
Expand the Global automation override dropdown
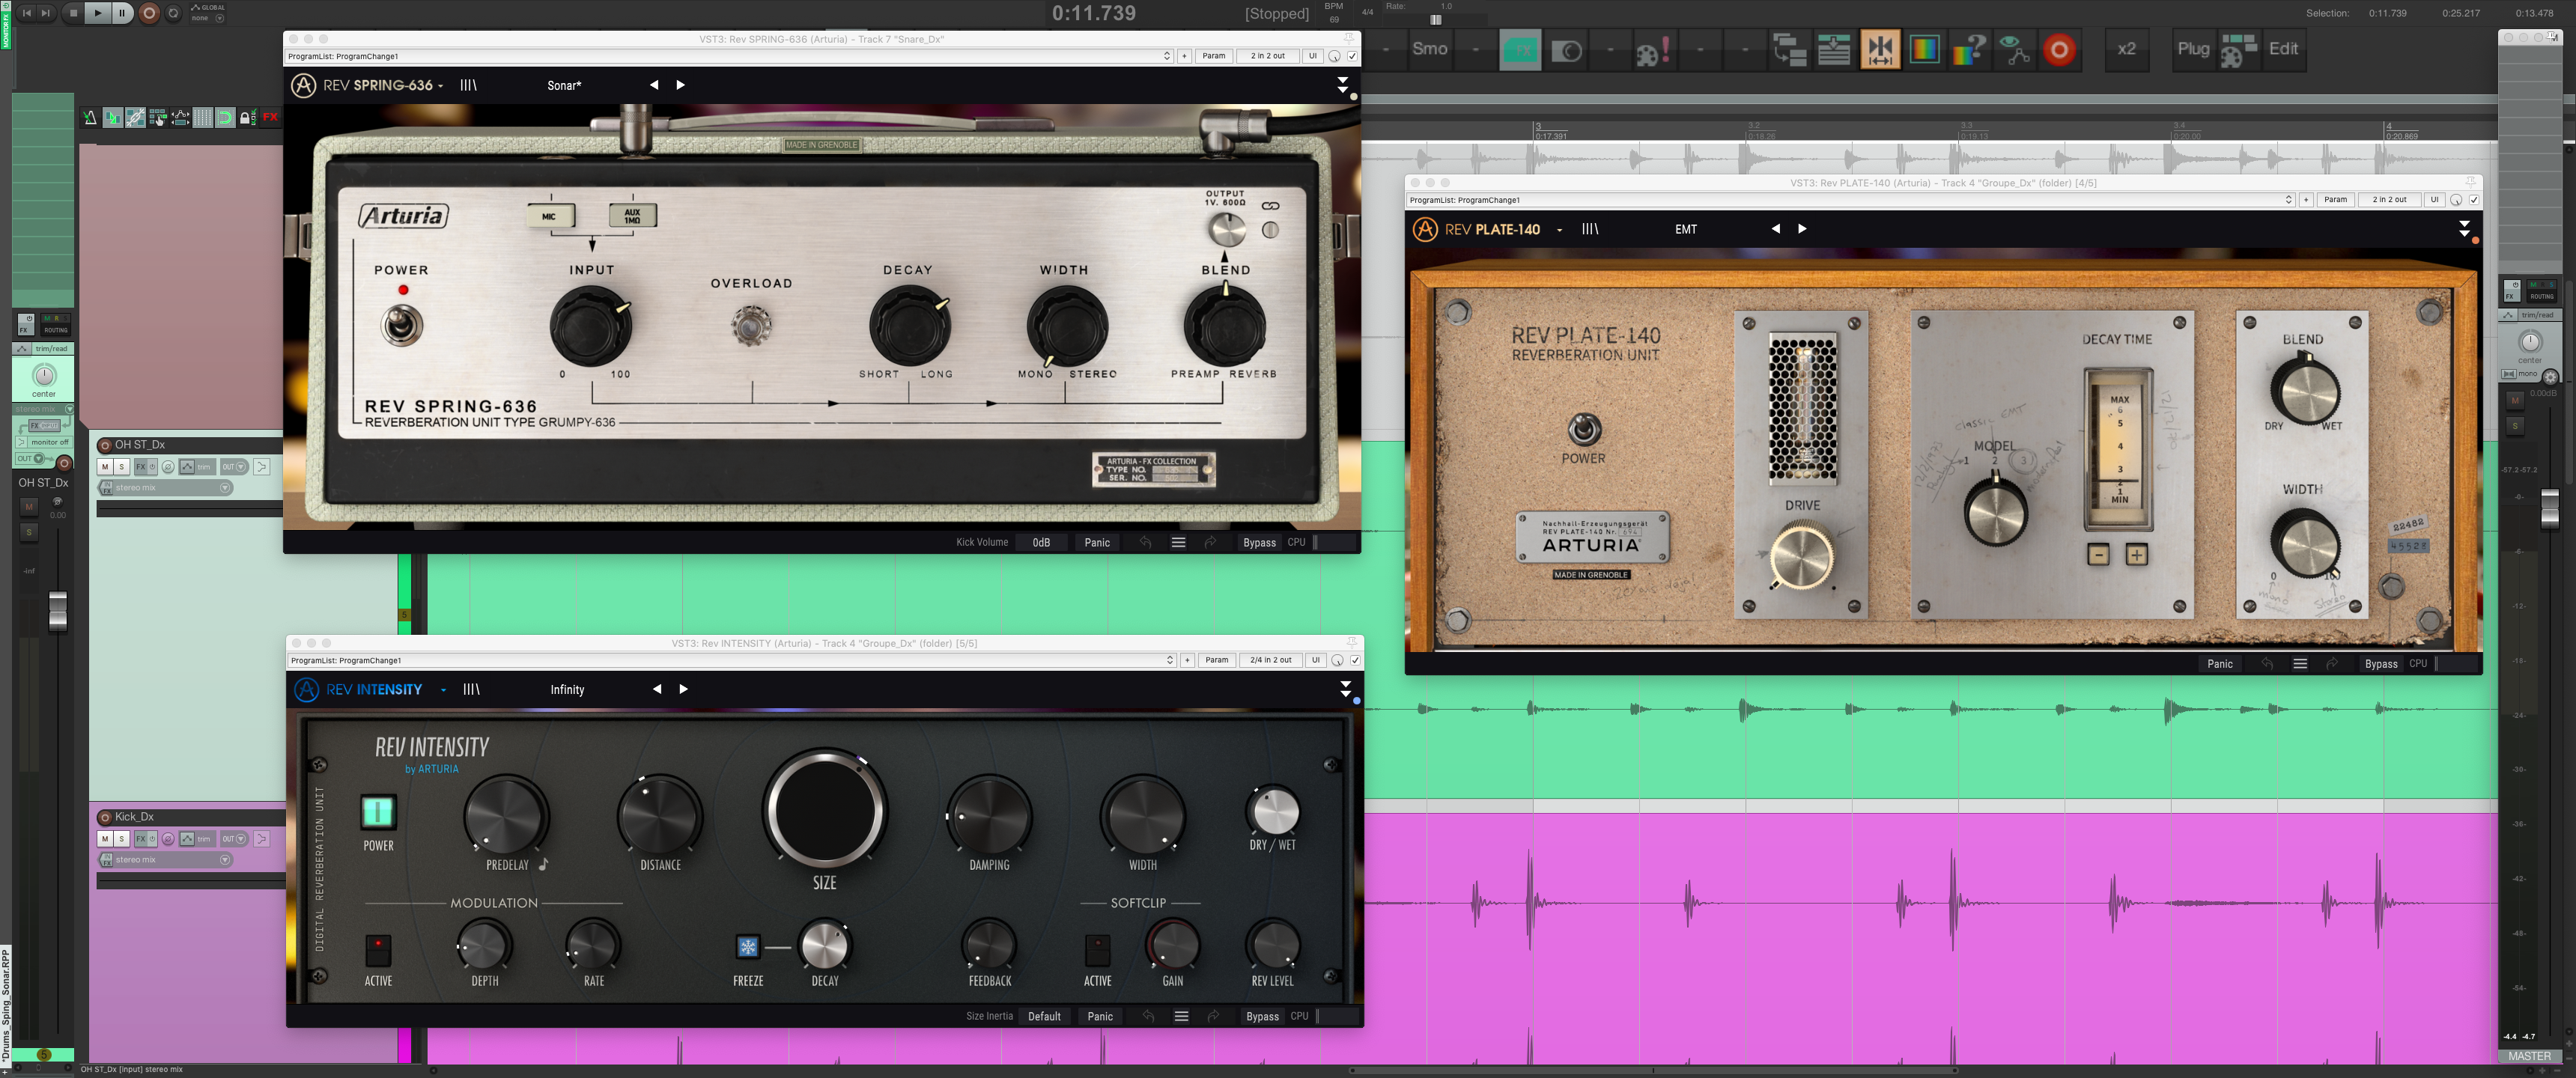(x=219, y=18)
